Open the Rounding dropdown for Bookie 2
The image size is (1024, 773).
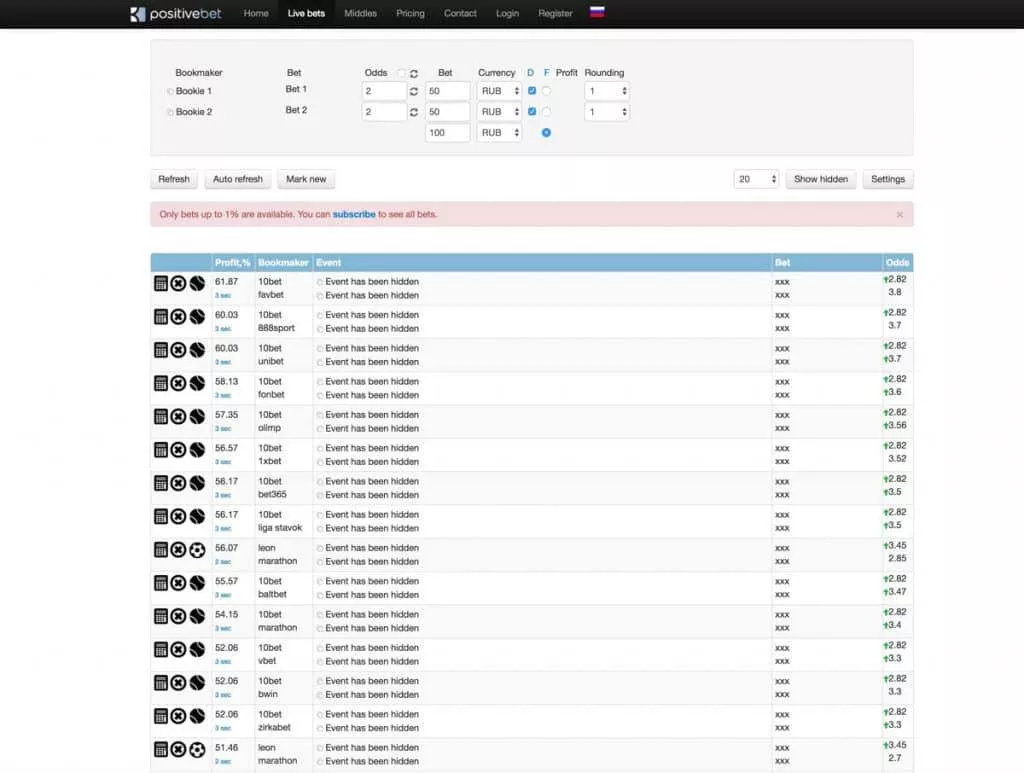pos(607,112)
